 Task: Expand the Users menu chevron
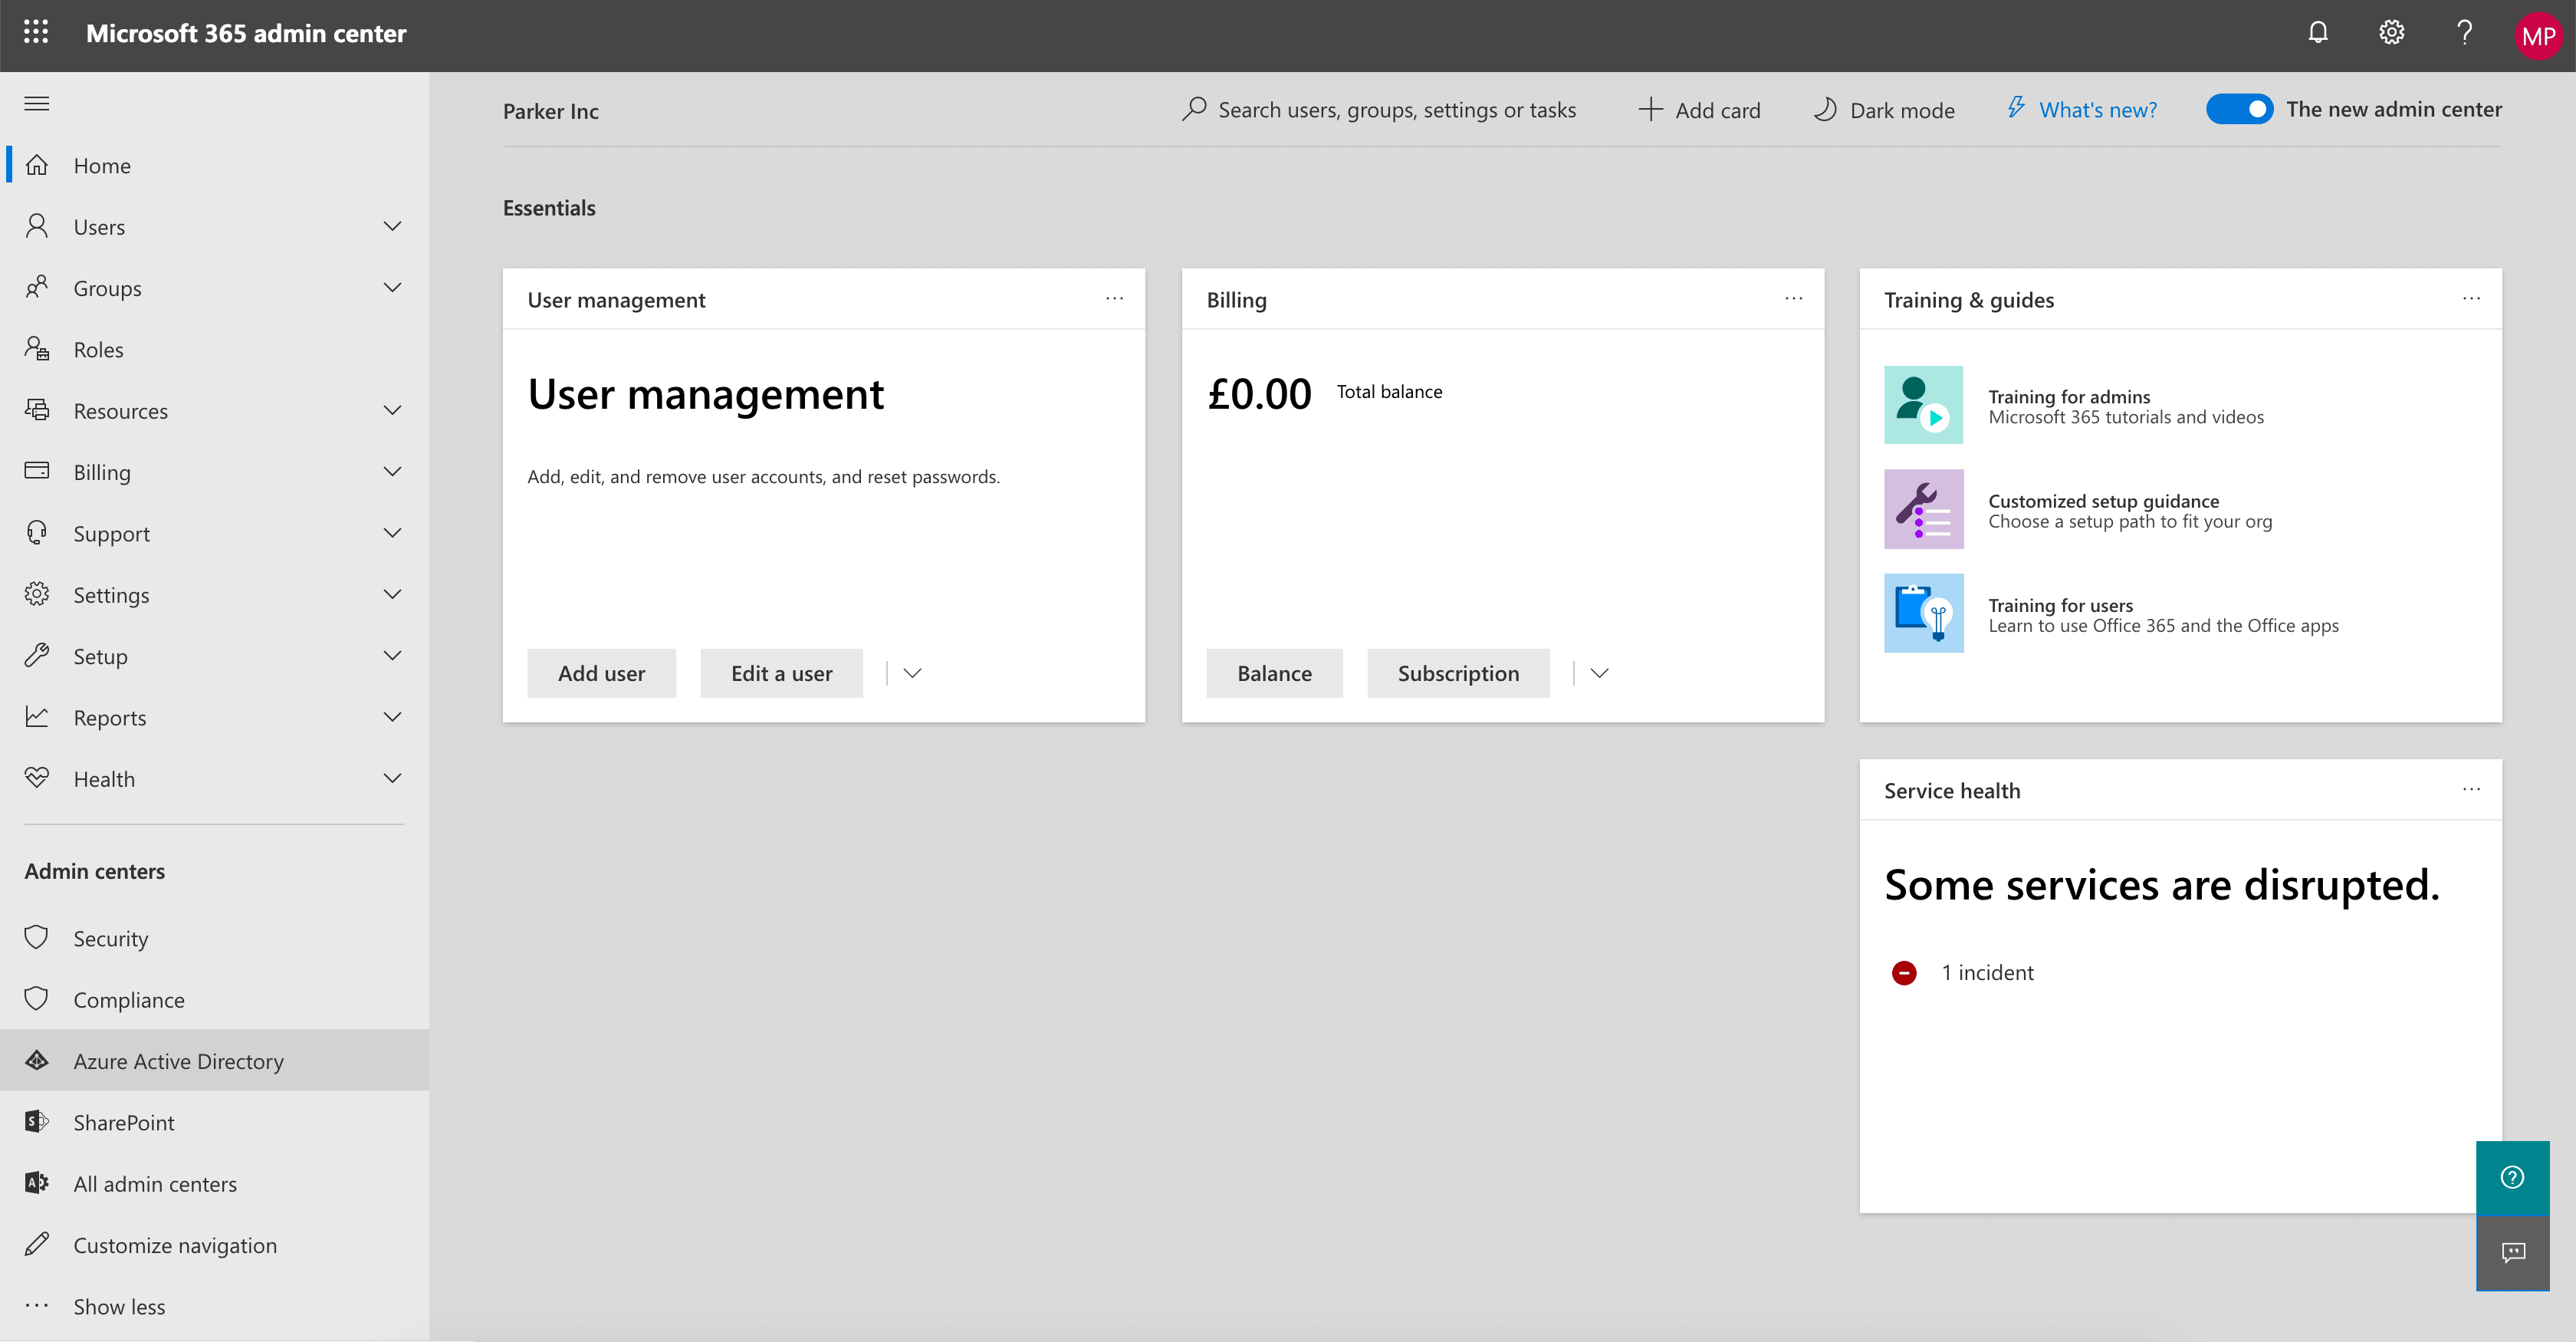click(393, 226)
